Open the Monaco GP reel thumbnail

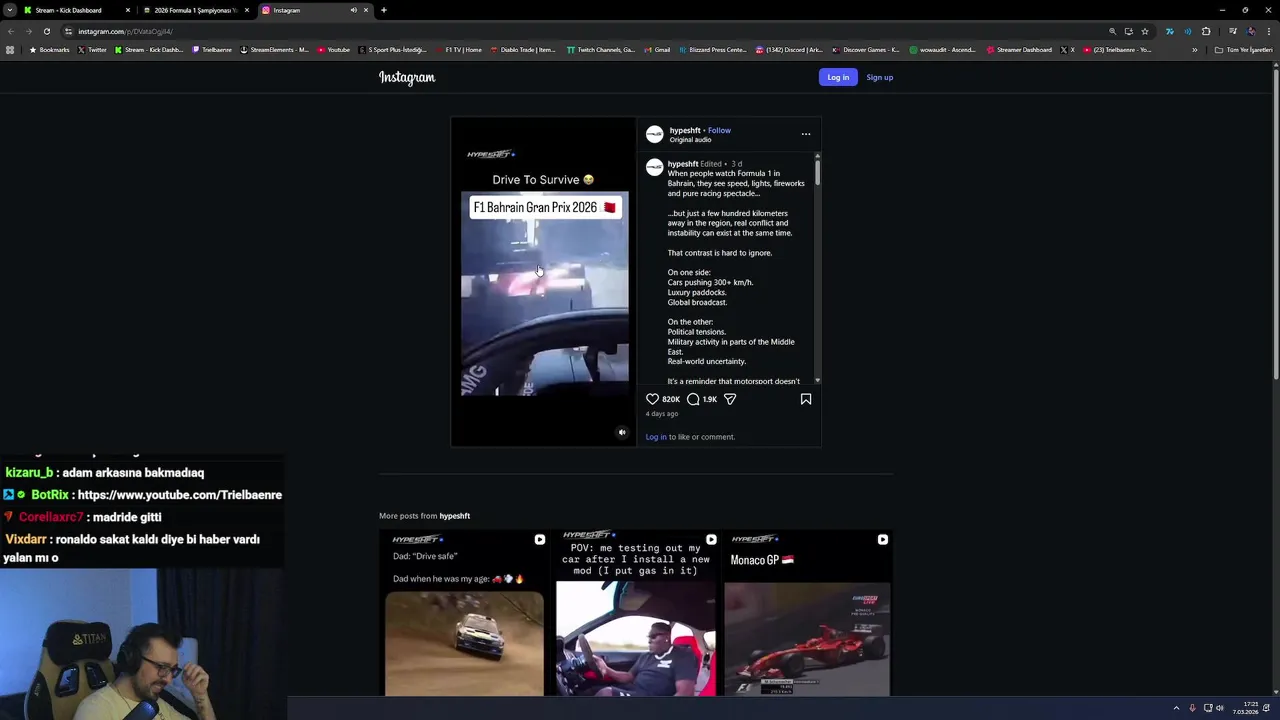click(x=808, y=613)
